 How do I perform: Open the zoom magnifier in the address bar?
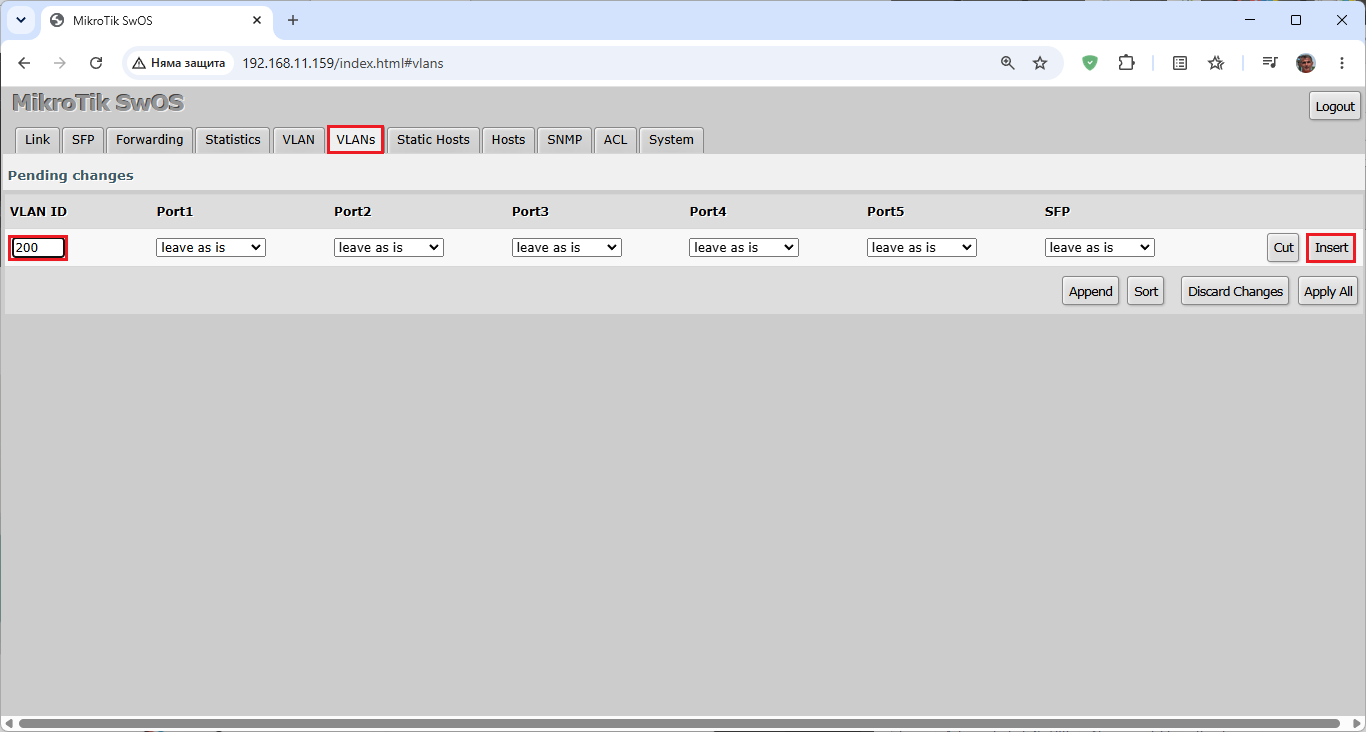1008,63
